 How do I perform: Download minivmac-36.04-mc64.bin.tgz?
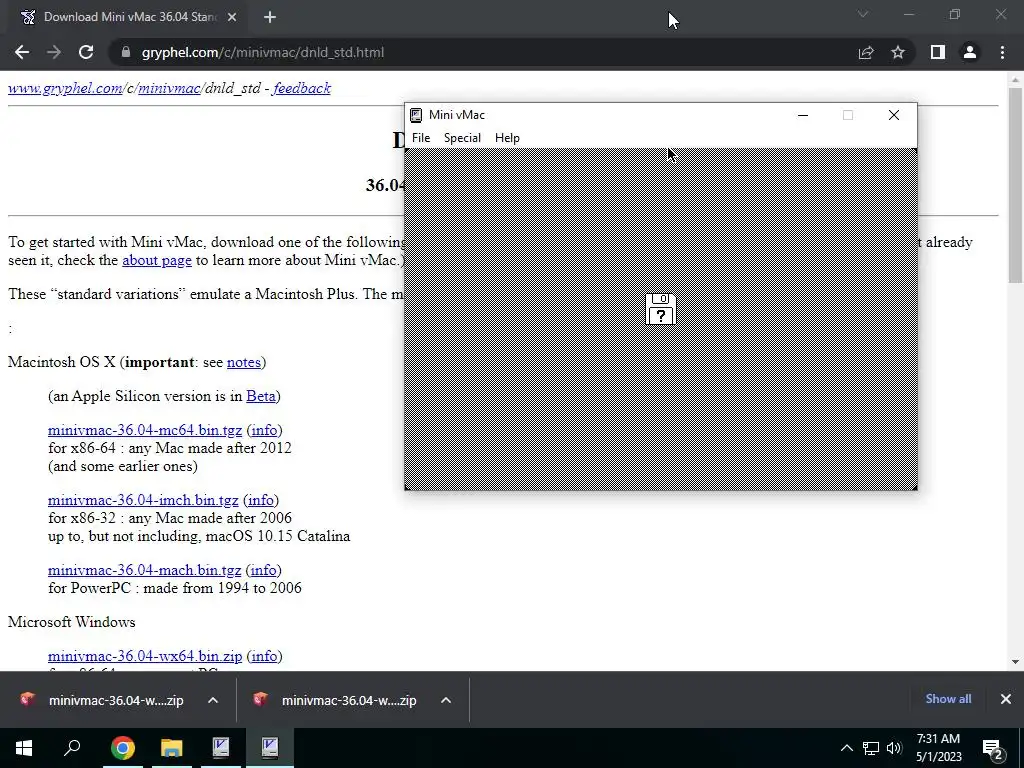pos(145,430)
